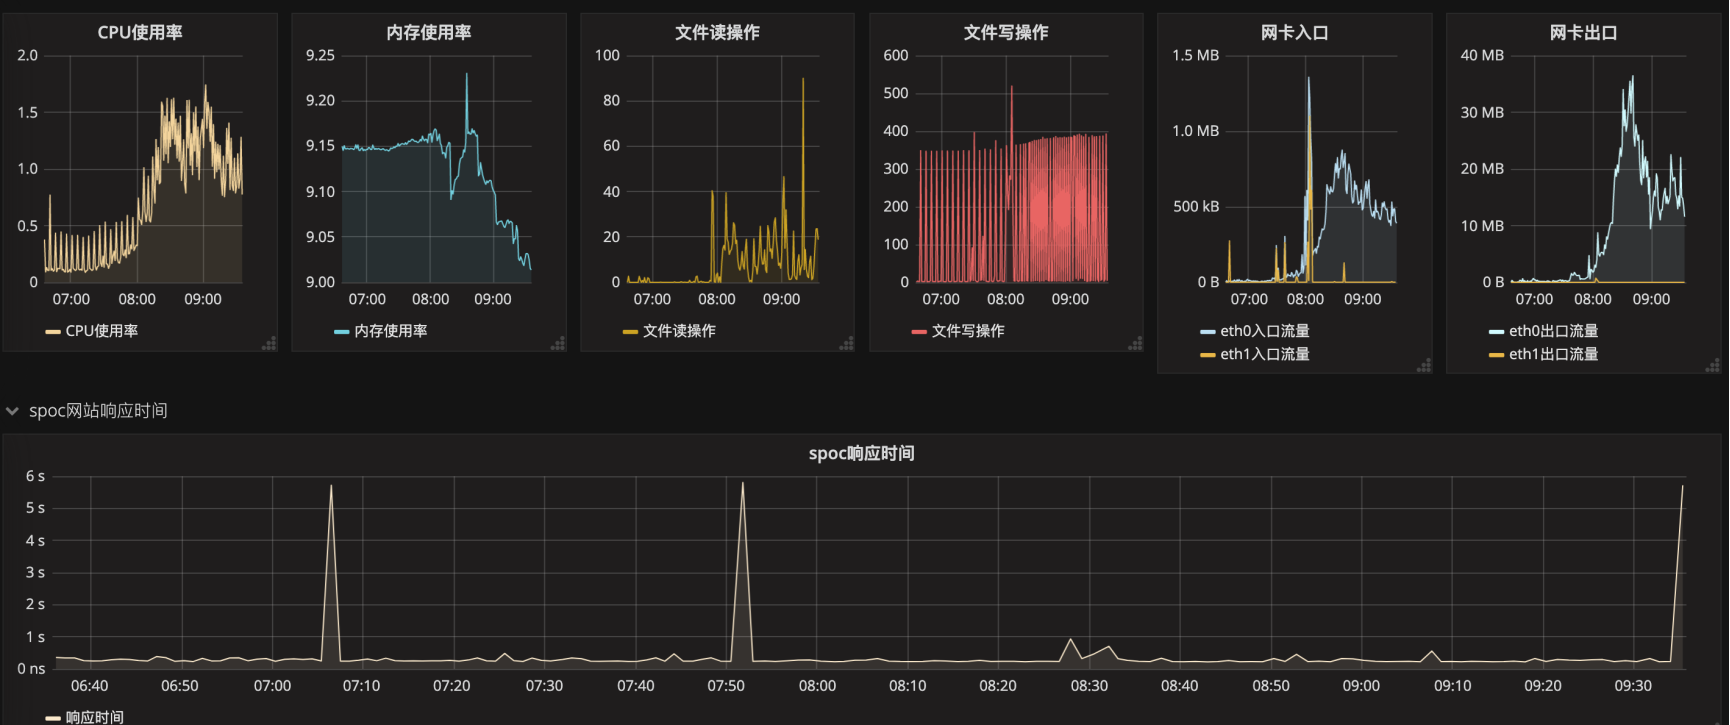Click the 40 MB label in the 网卡出口 chart
The height and width of the screenshot is (725, 1730).
[x=1482, y=55]
